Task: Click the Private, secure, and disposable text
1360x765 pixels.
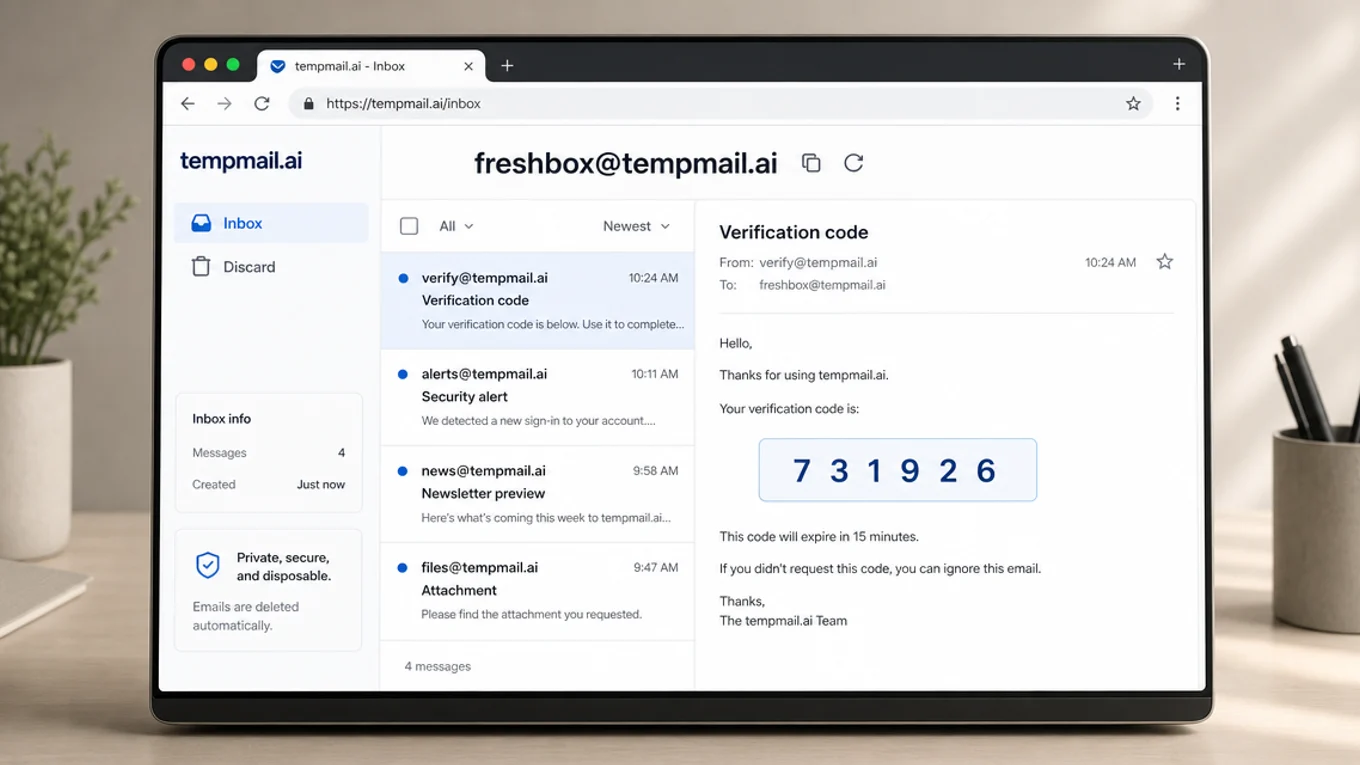Action: (284, 567)
